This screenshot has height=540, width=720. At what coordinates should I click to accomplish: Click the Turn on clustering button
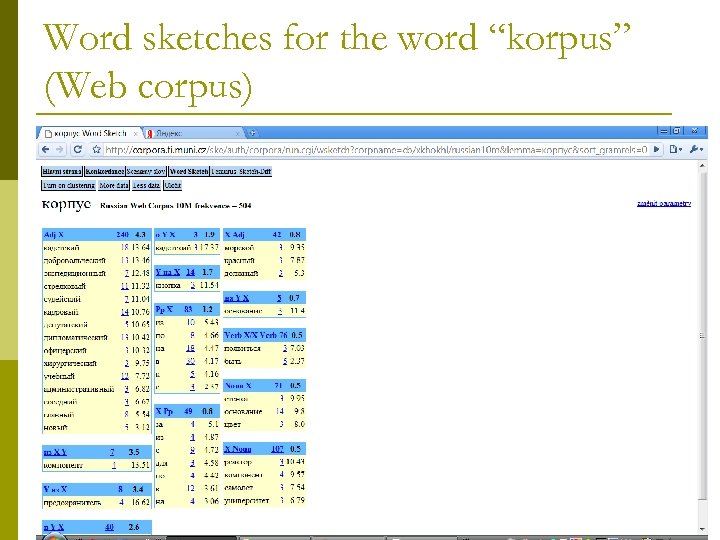[x=69, y=186]
